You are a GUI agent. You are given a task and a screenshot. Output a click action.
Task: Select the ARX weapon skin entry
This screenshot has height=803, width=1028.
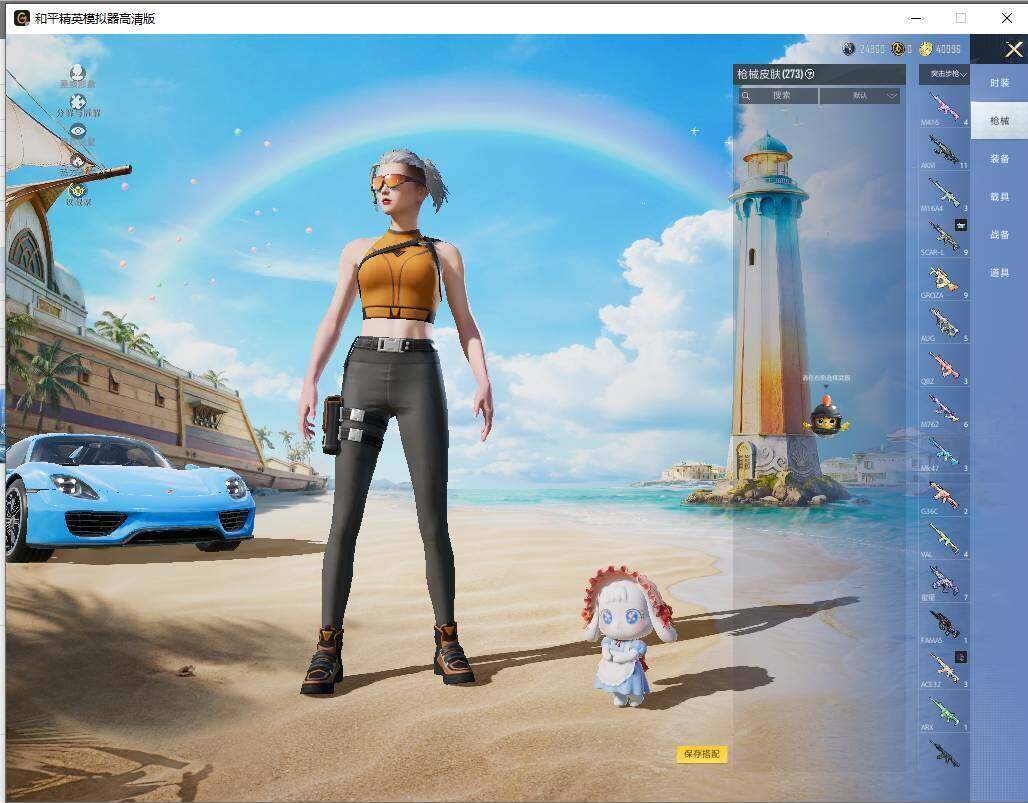(944, 713)
